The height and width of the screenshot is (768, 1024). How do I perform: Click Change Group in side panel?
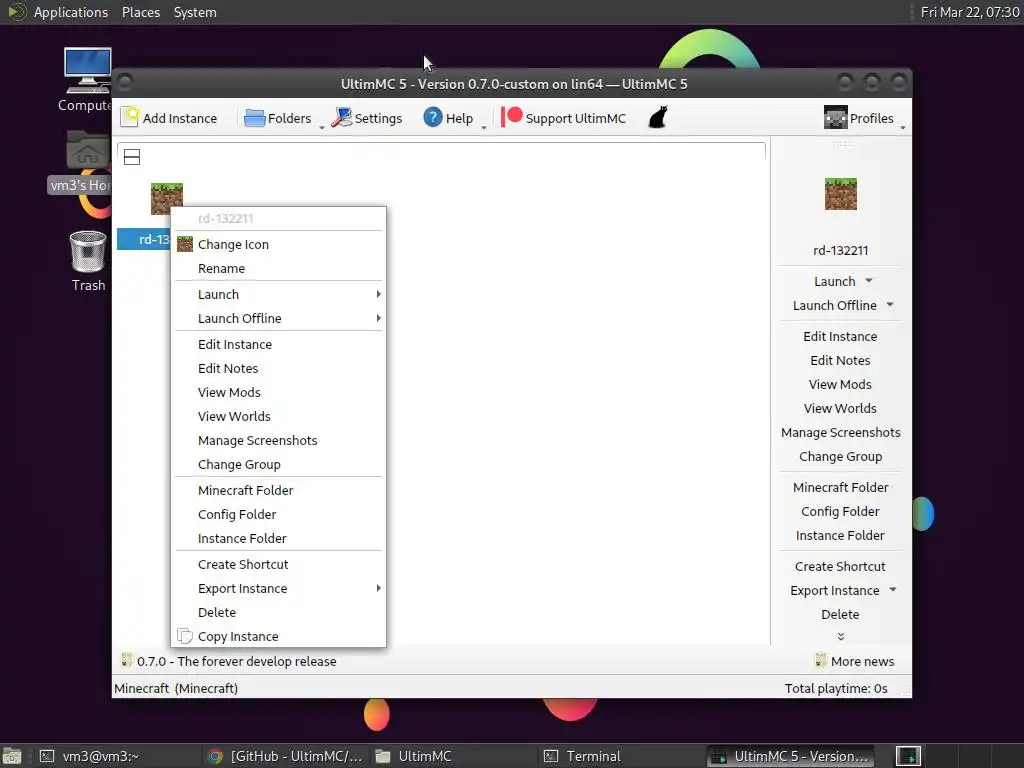pos(840,457)
